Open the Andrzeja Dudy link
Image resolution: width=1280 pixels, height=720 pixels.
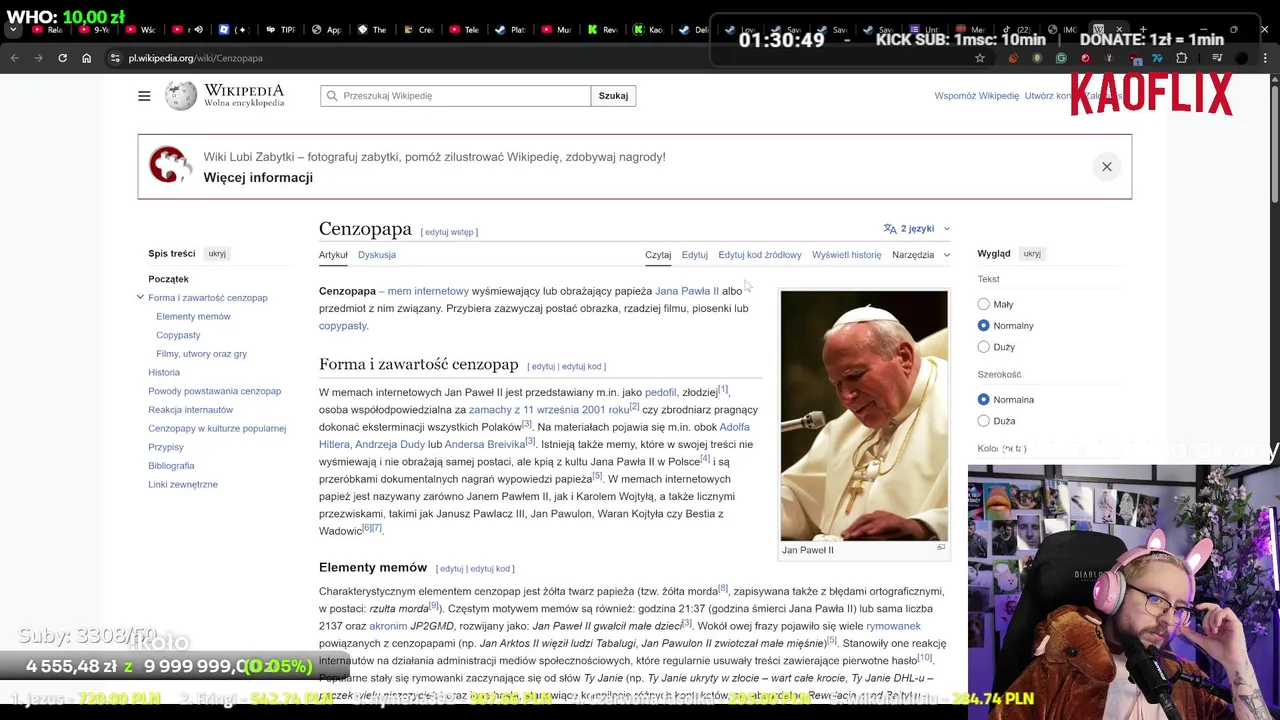point(390,445)
